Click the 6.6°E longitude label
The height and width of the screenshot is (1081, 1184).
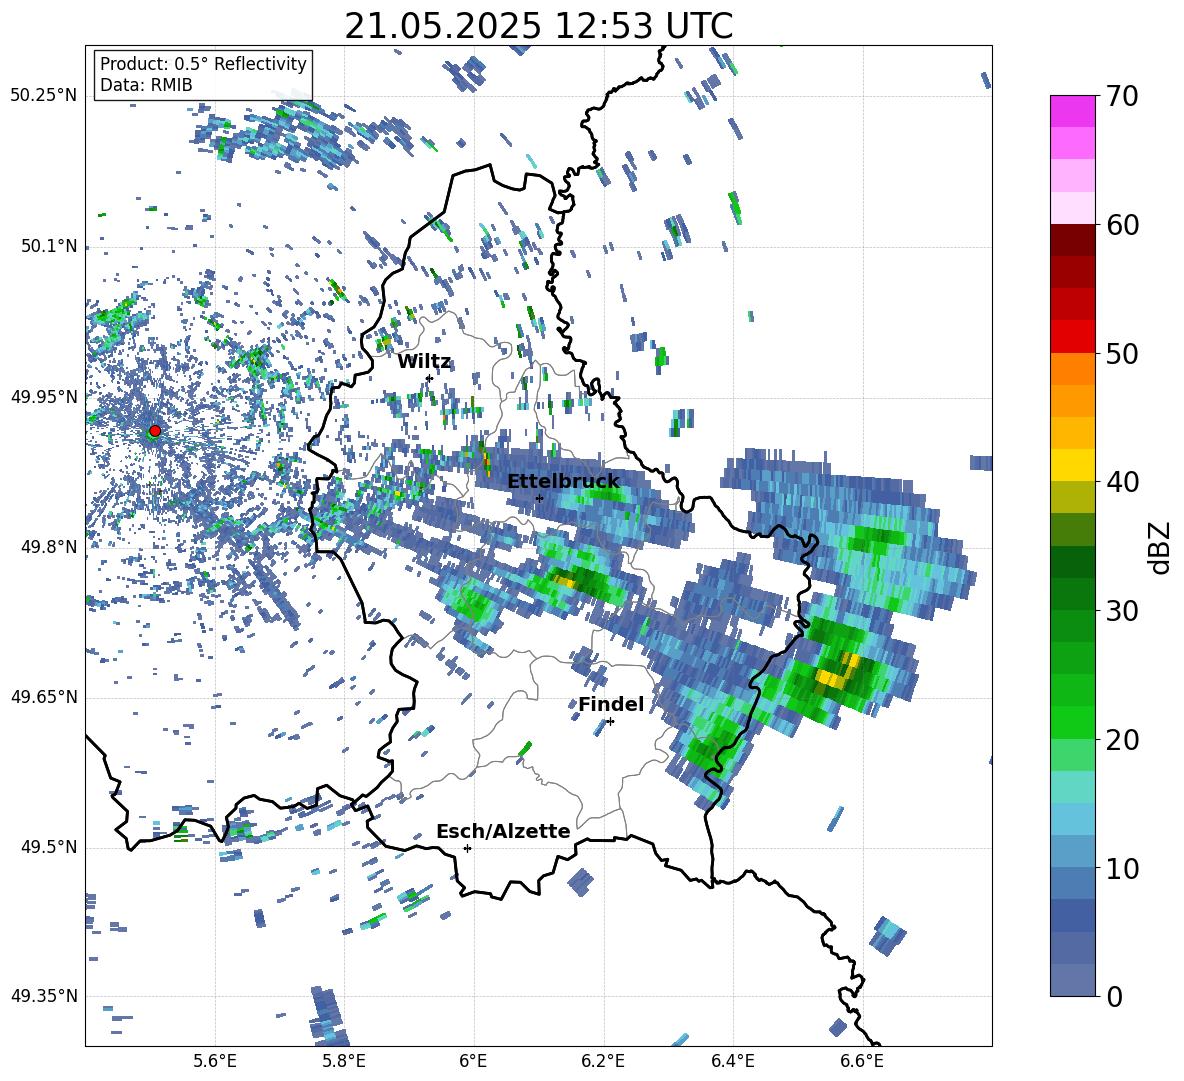tap(862, 1061)
